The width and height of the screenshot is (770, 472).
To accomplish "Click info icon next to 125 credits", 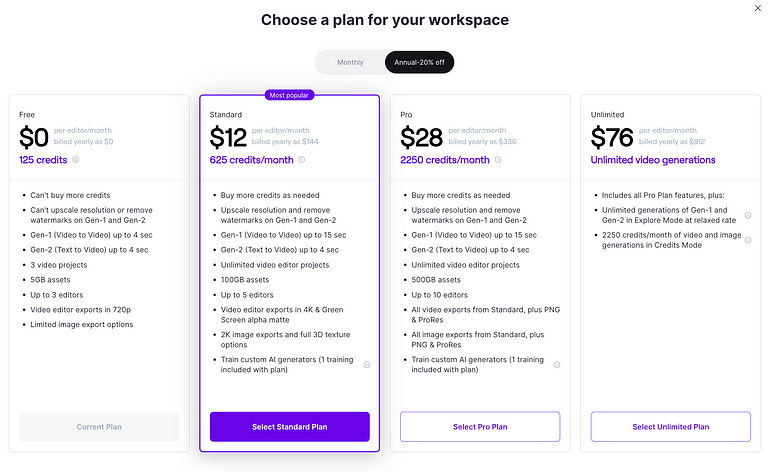I will point(76,160).
